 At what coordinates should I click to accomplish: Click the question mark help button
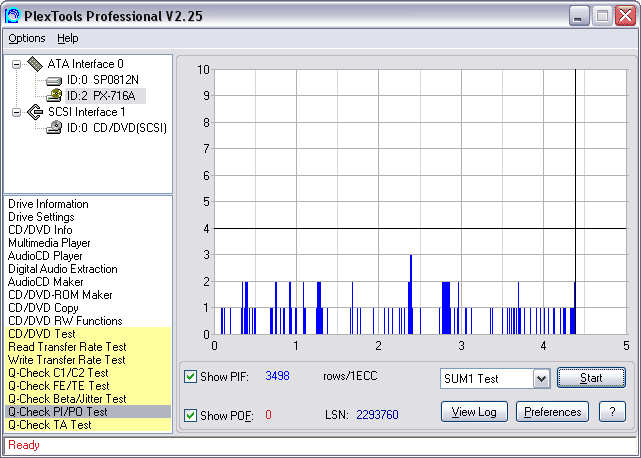(612, 412)
